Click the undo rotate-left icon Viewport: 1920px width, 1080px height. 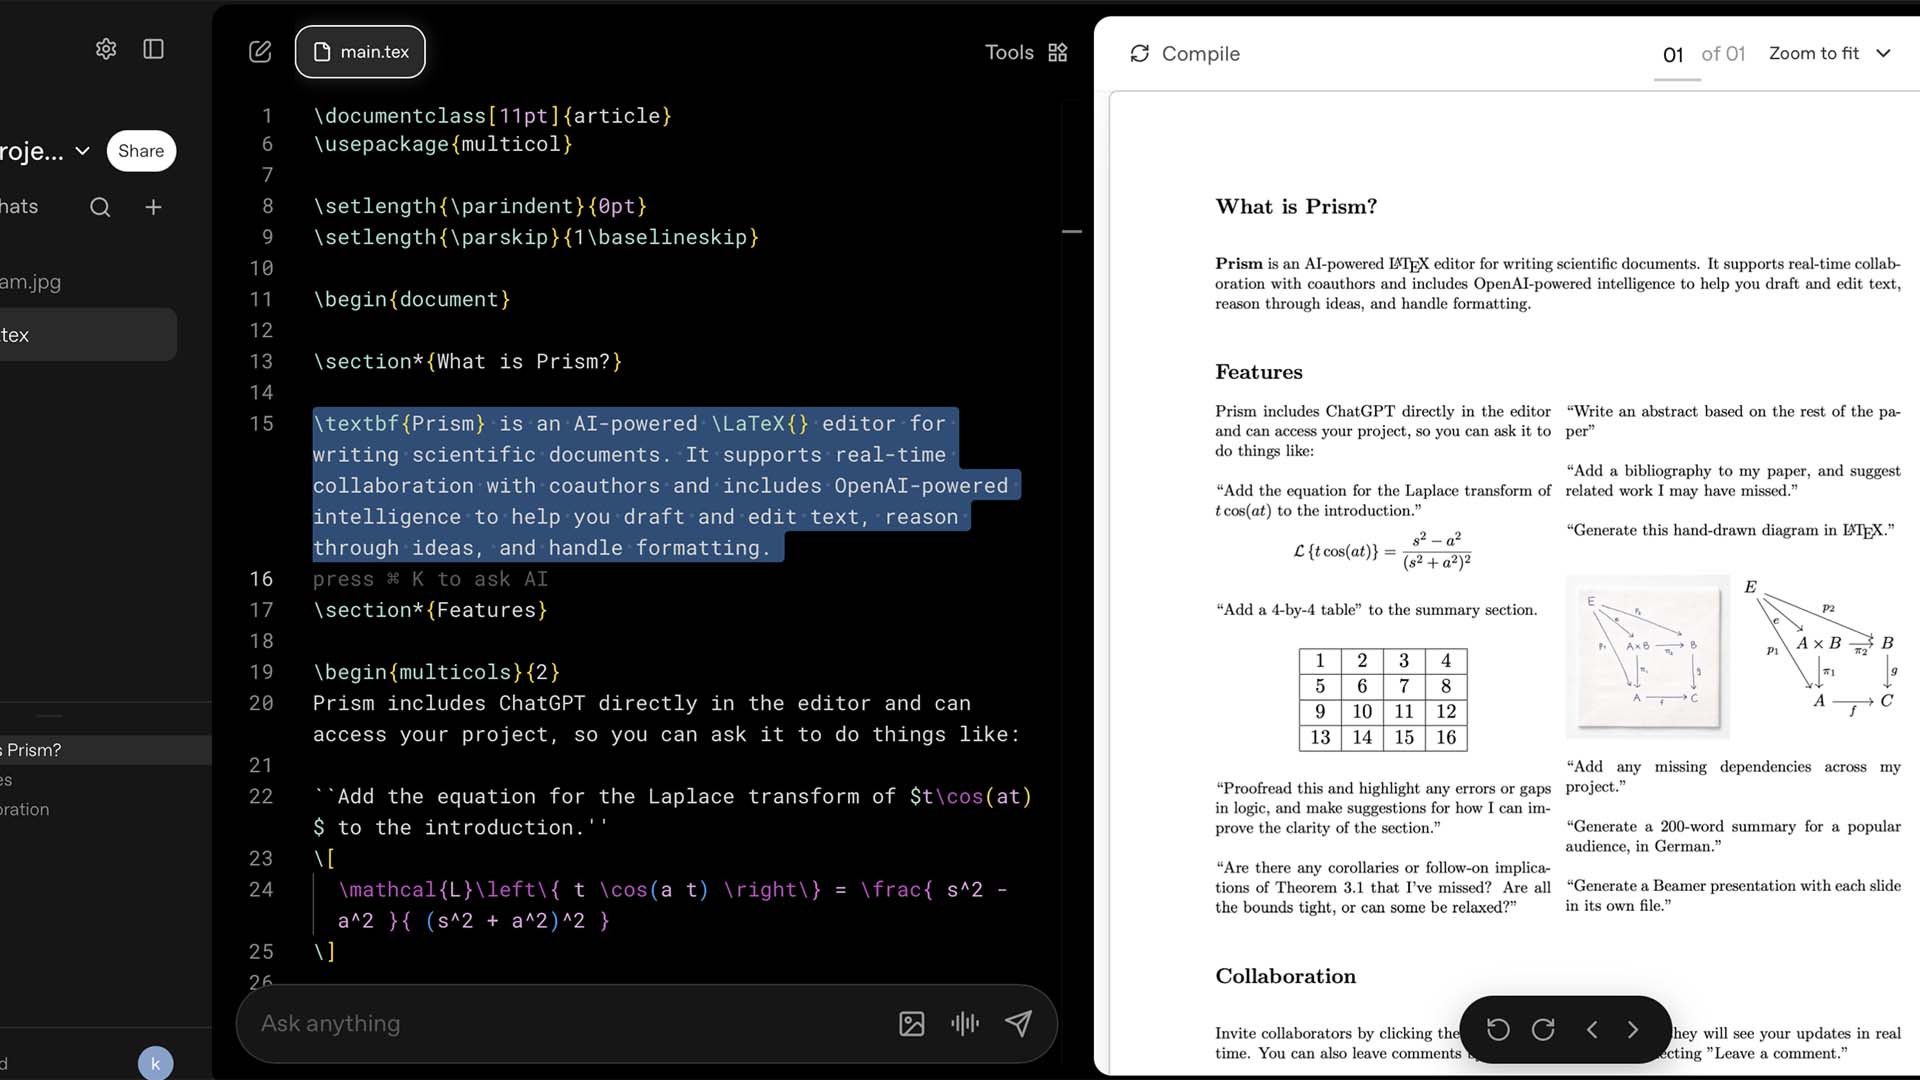[1498, 1029]
